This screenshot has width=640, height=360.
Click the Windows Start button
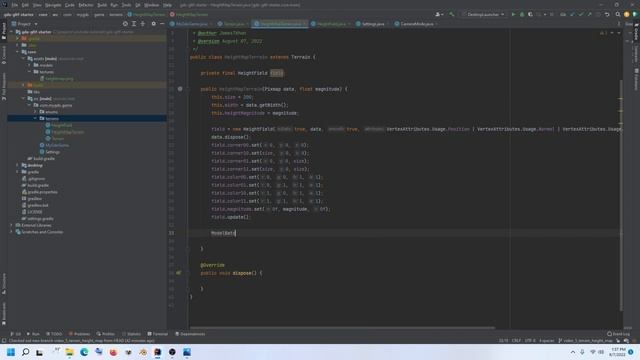[11, 352]
